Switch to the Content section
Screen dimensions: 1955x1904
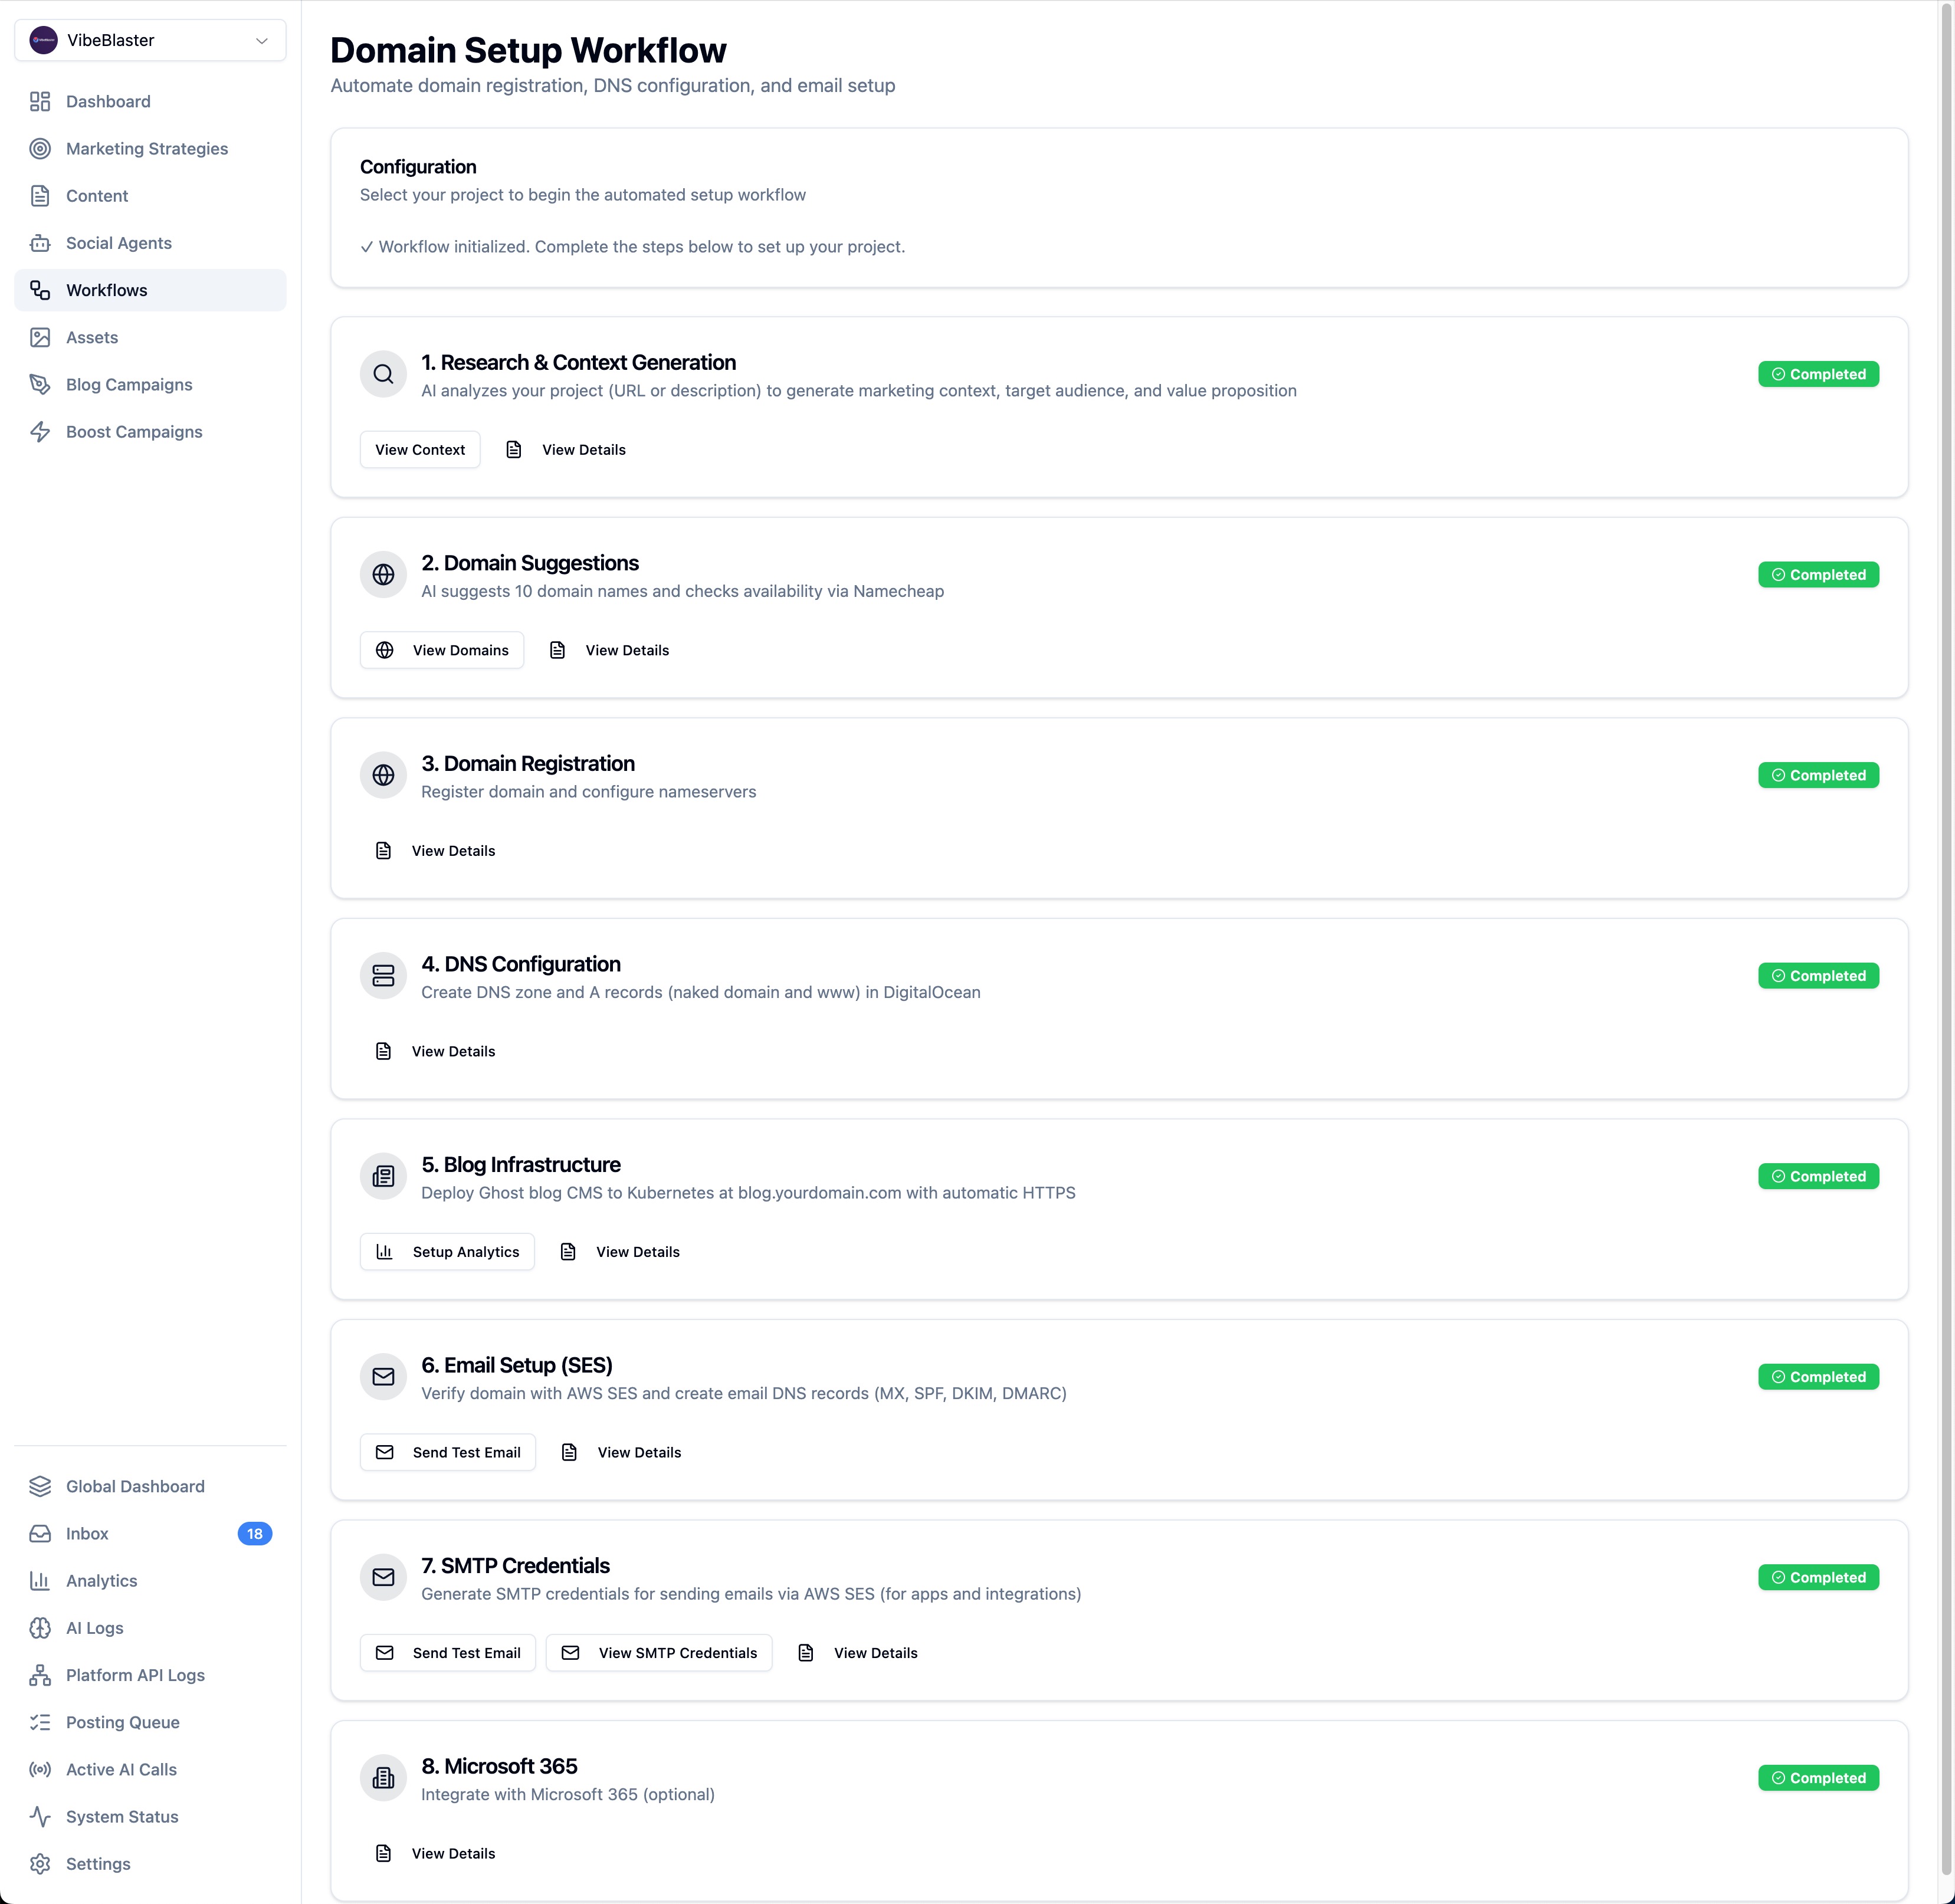tap(96, 196)
